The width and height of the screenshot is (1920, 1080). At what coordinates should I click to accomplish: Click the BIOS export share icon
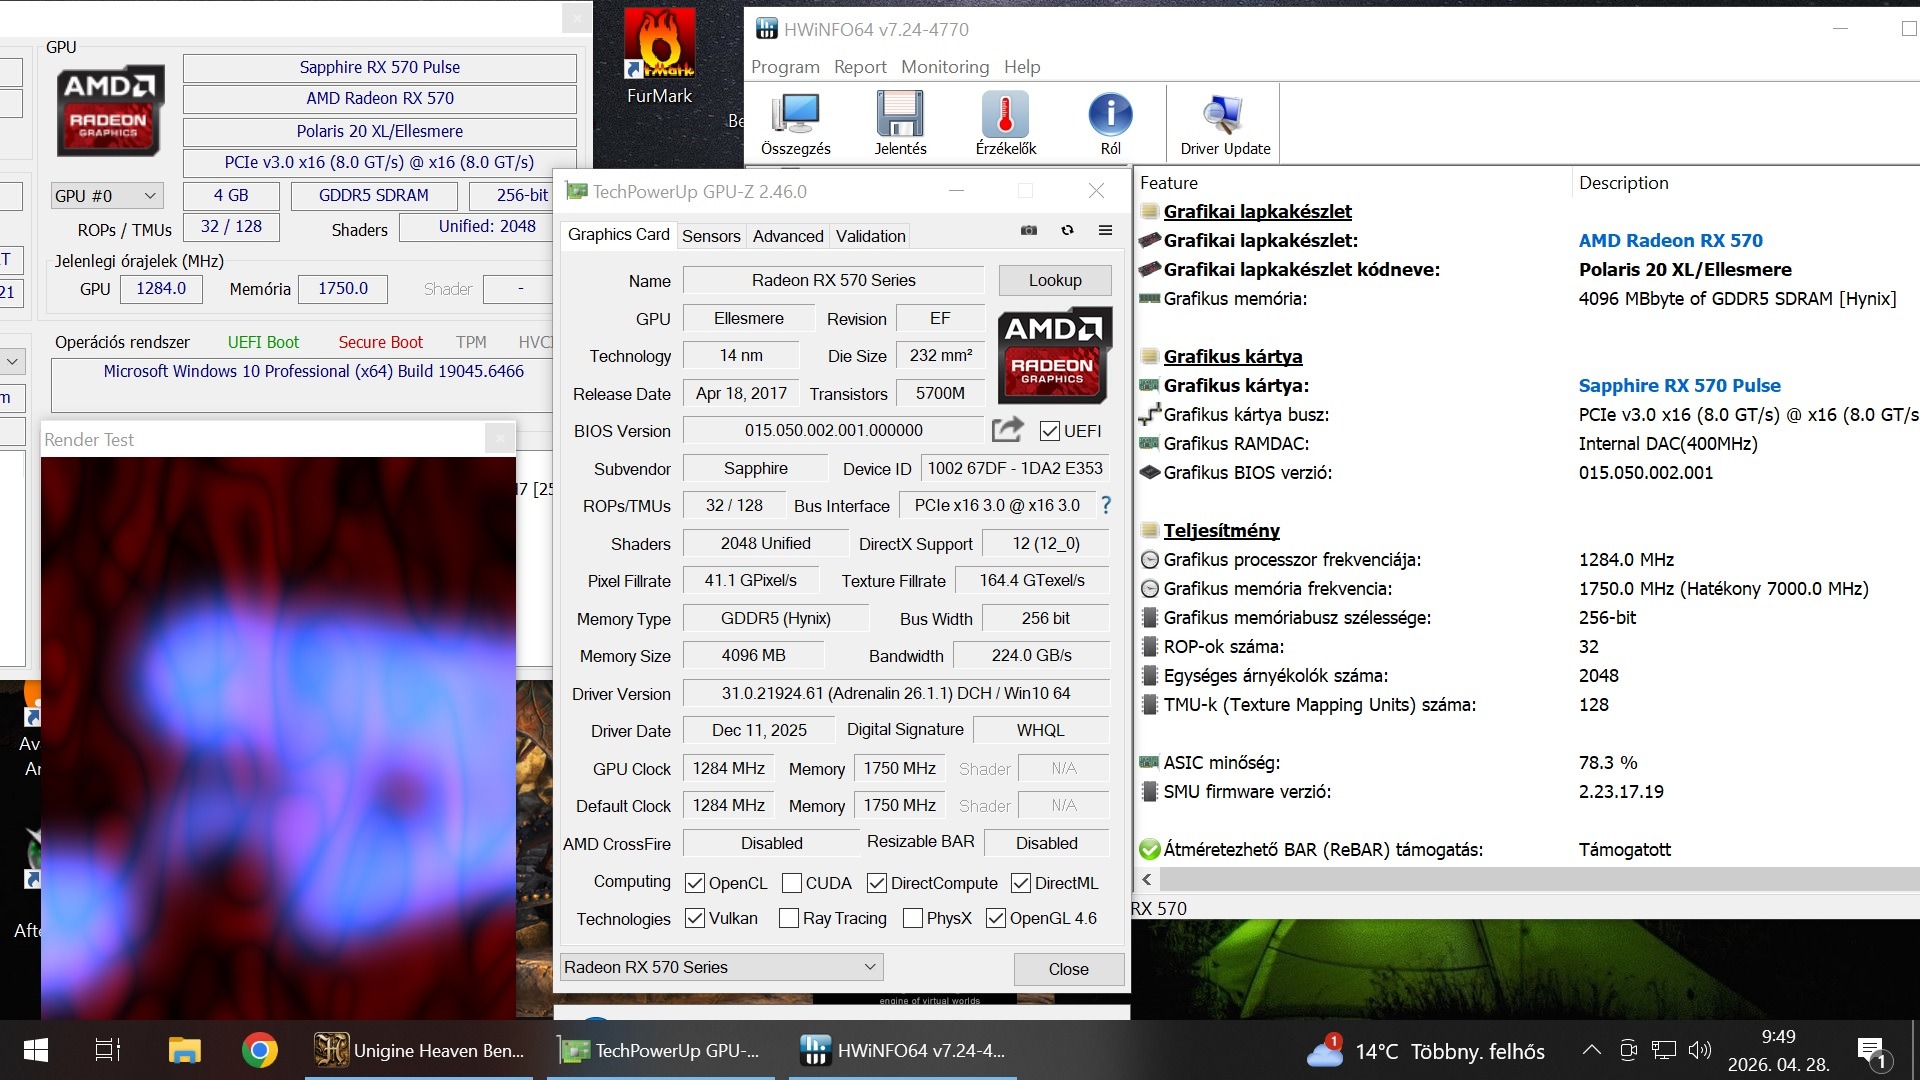click(1007, 430)
